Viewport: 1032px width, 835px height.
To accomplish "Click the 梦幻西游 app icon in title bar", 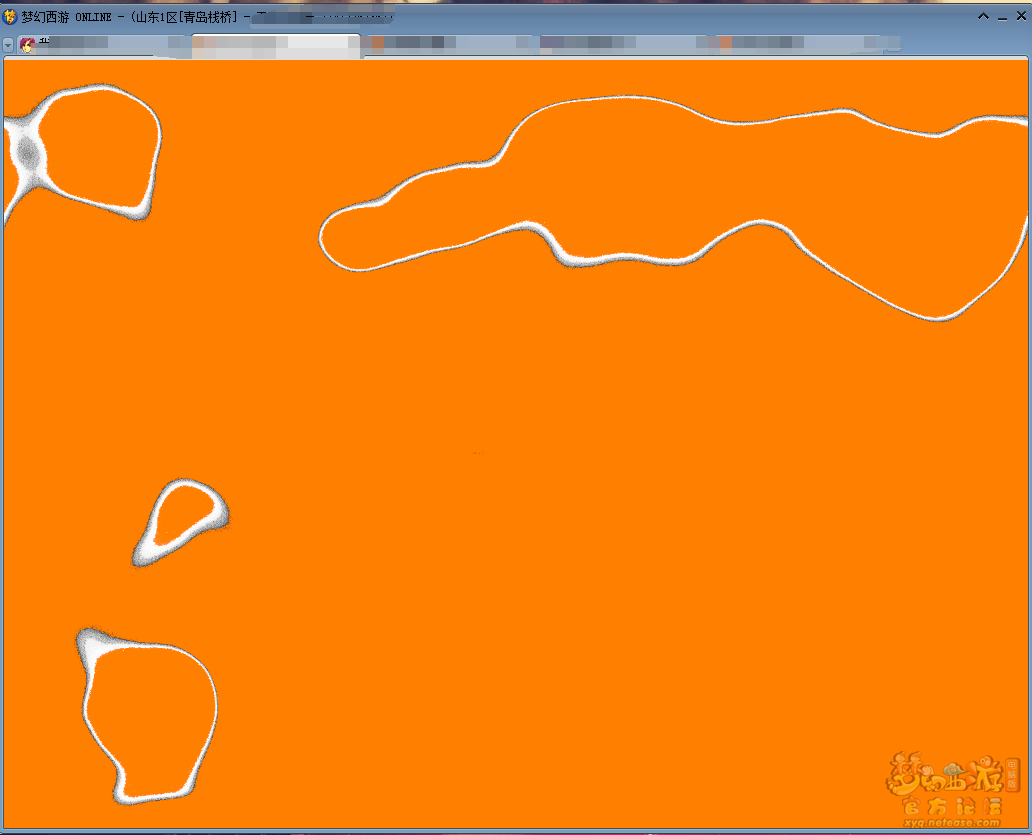I will 10,17.
